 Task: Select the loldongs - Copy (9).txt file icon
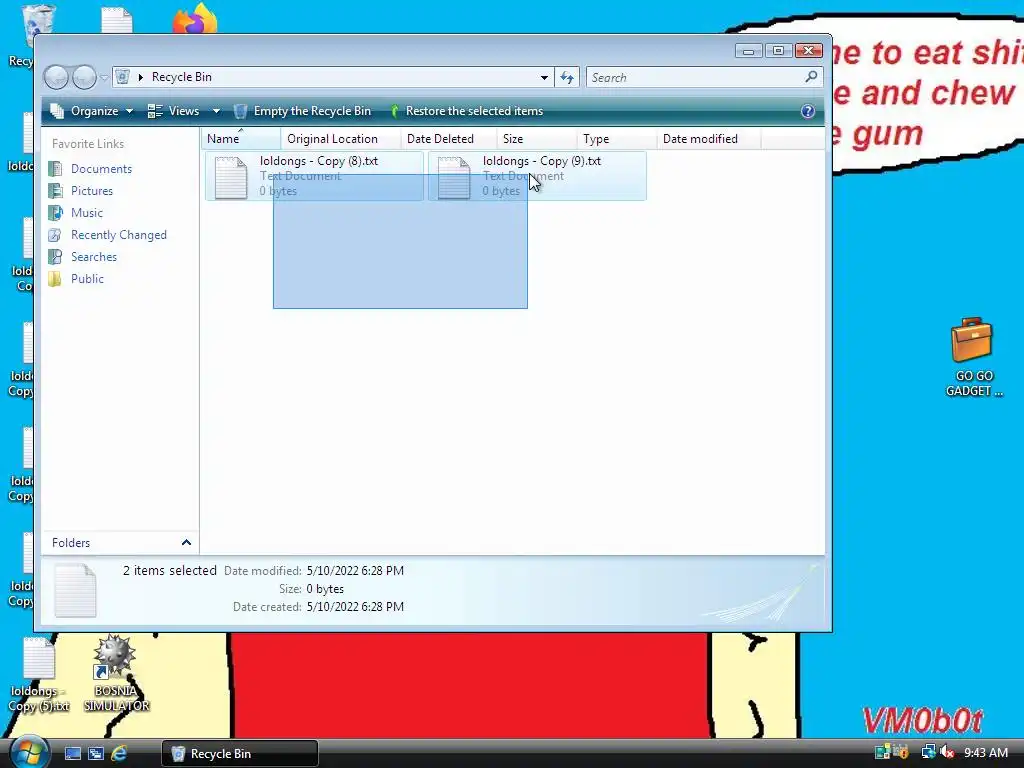pos(454,177)
